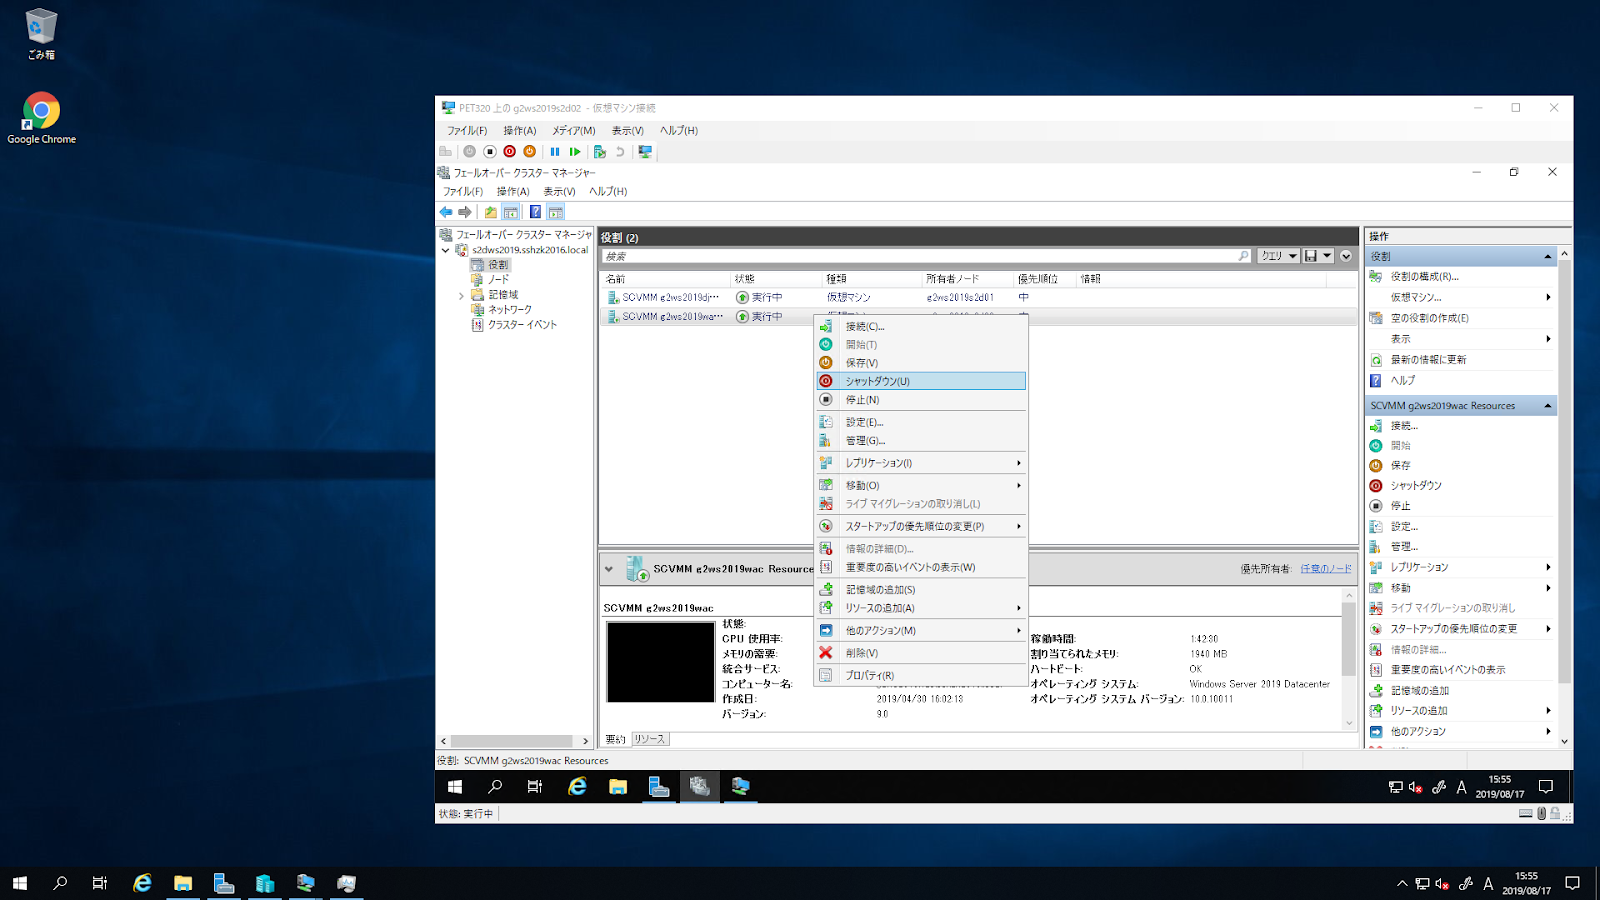
Task: Resume the VM with the green step/resume icon
Action: point(575,151)
